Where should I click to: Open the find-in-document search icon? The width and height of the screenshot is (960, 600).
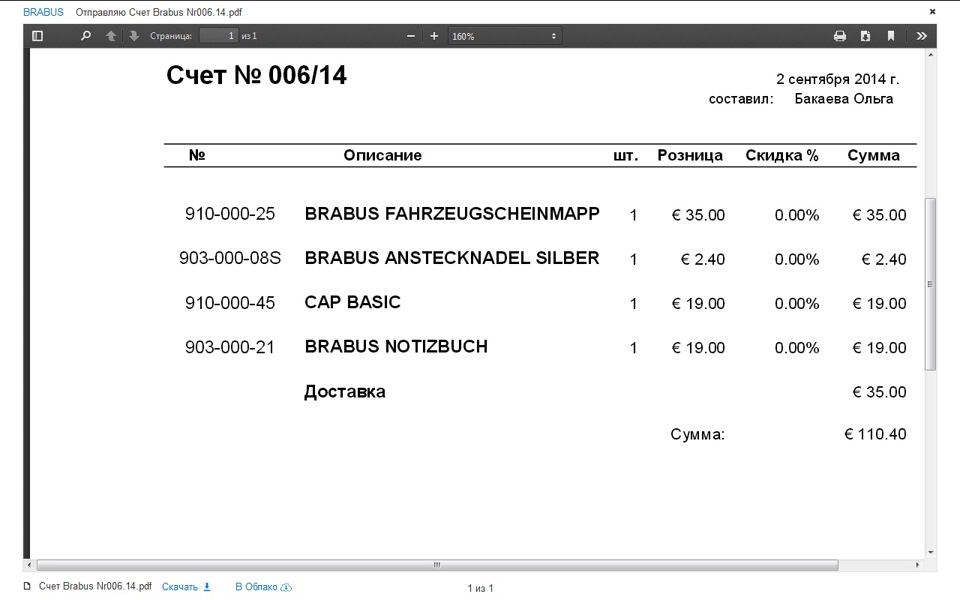tap(86, 36)
